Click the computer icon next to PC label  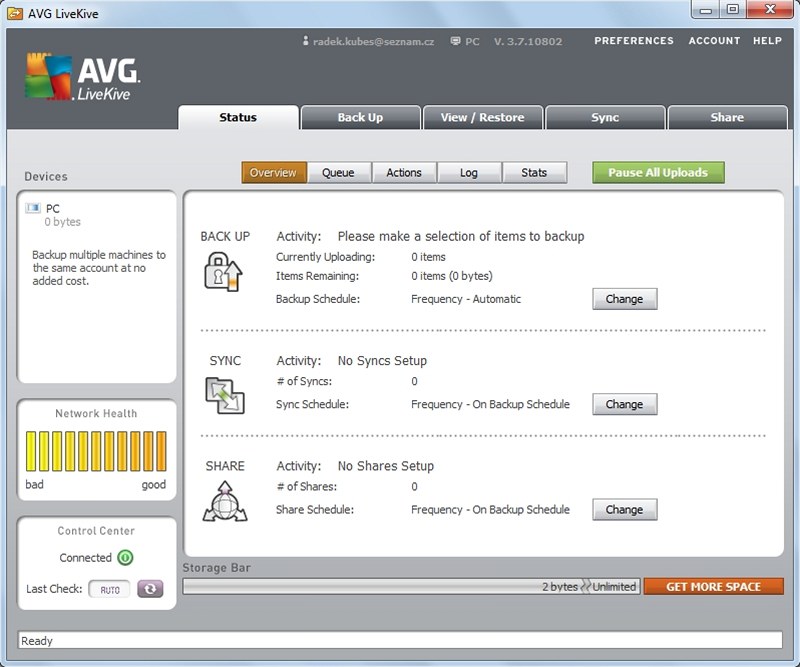click(456, 41)
